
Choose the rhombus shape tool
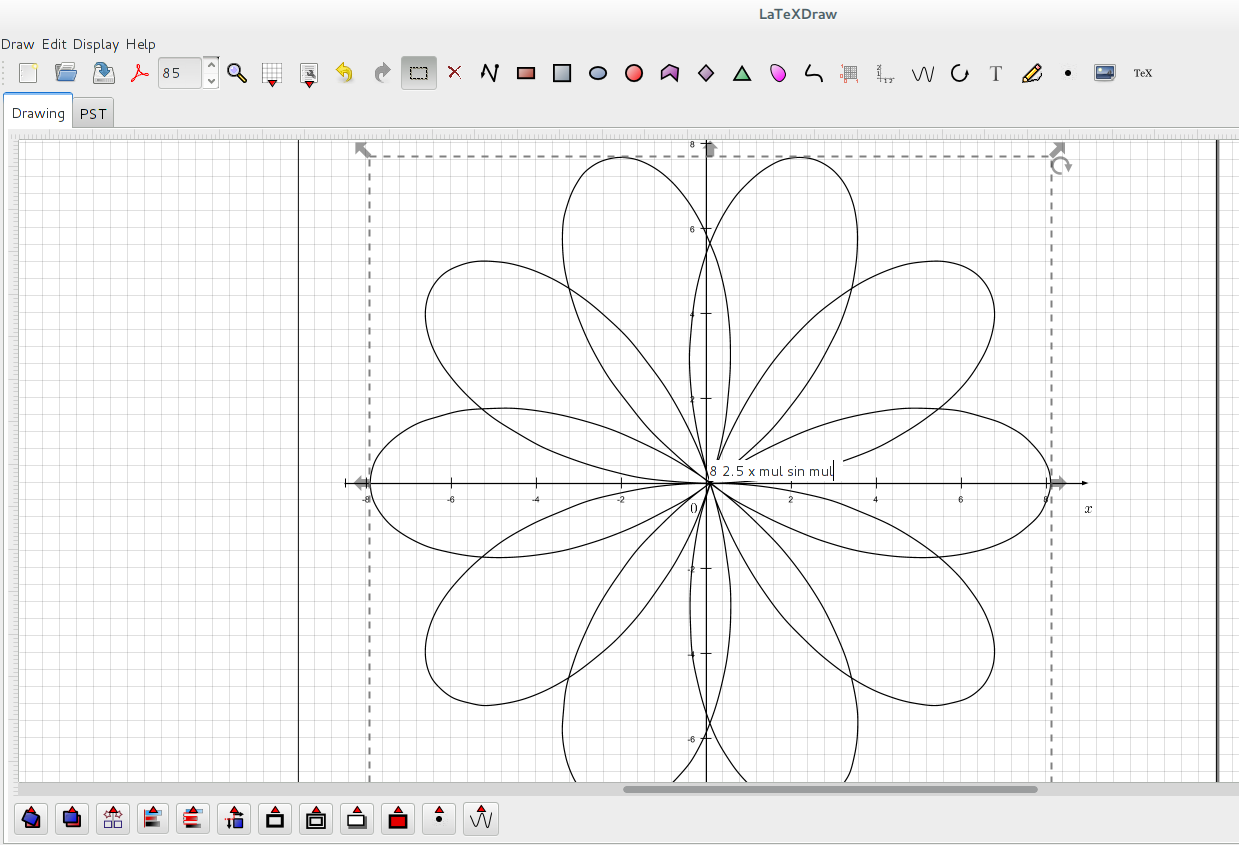tap(706, 73)
